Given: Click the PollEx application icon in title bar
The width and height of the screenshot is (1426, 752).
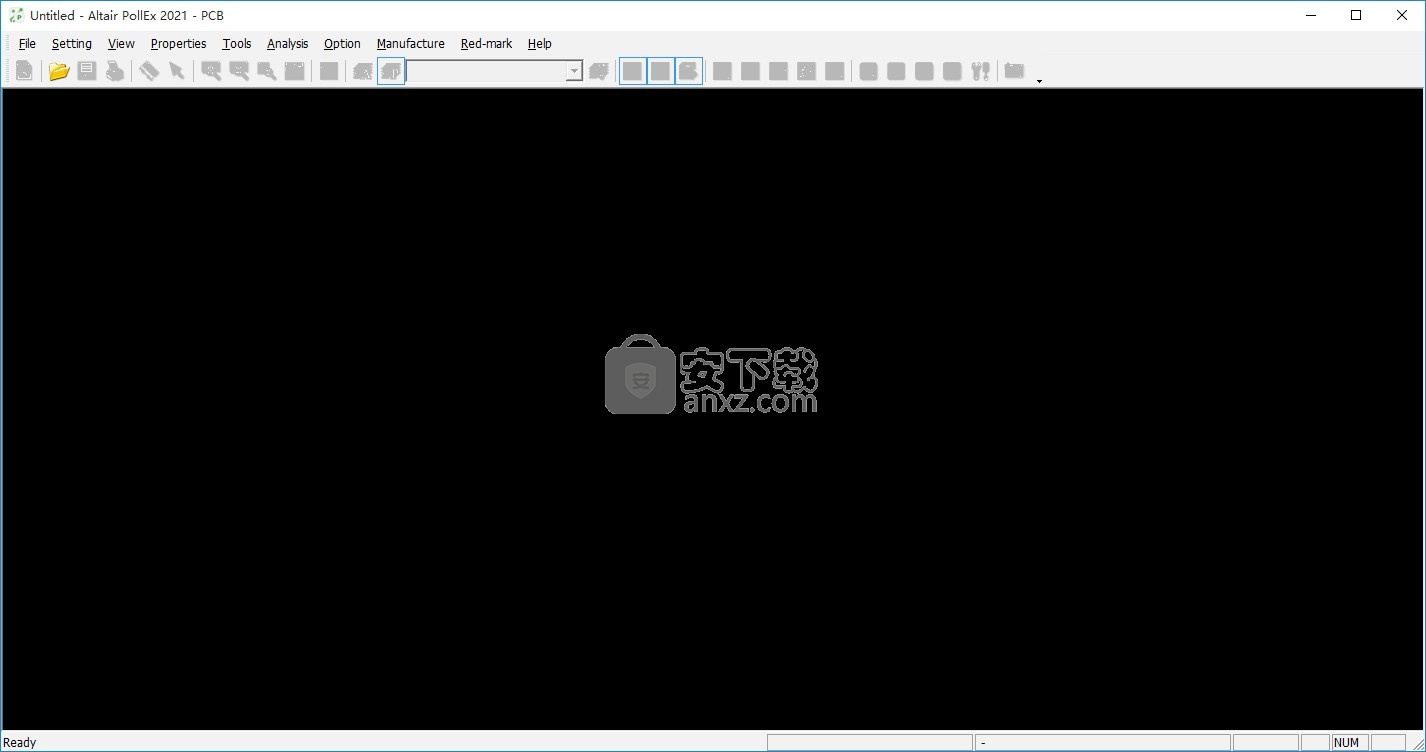Looking at the screenshot, I should pos(16,15).
